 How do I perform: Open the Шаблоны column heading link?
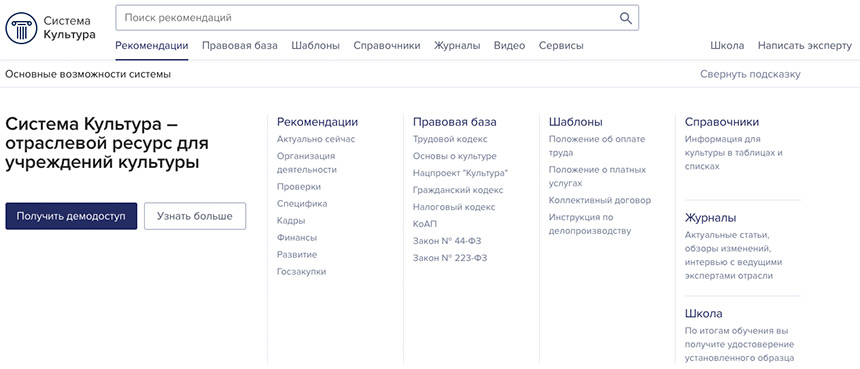(x=575, y=122)
